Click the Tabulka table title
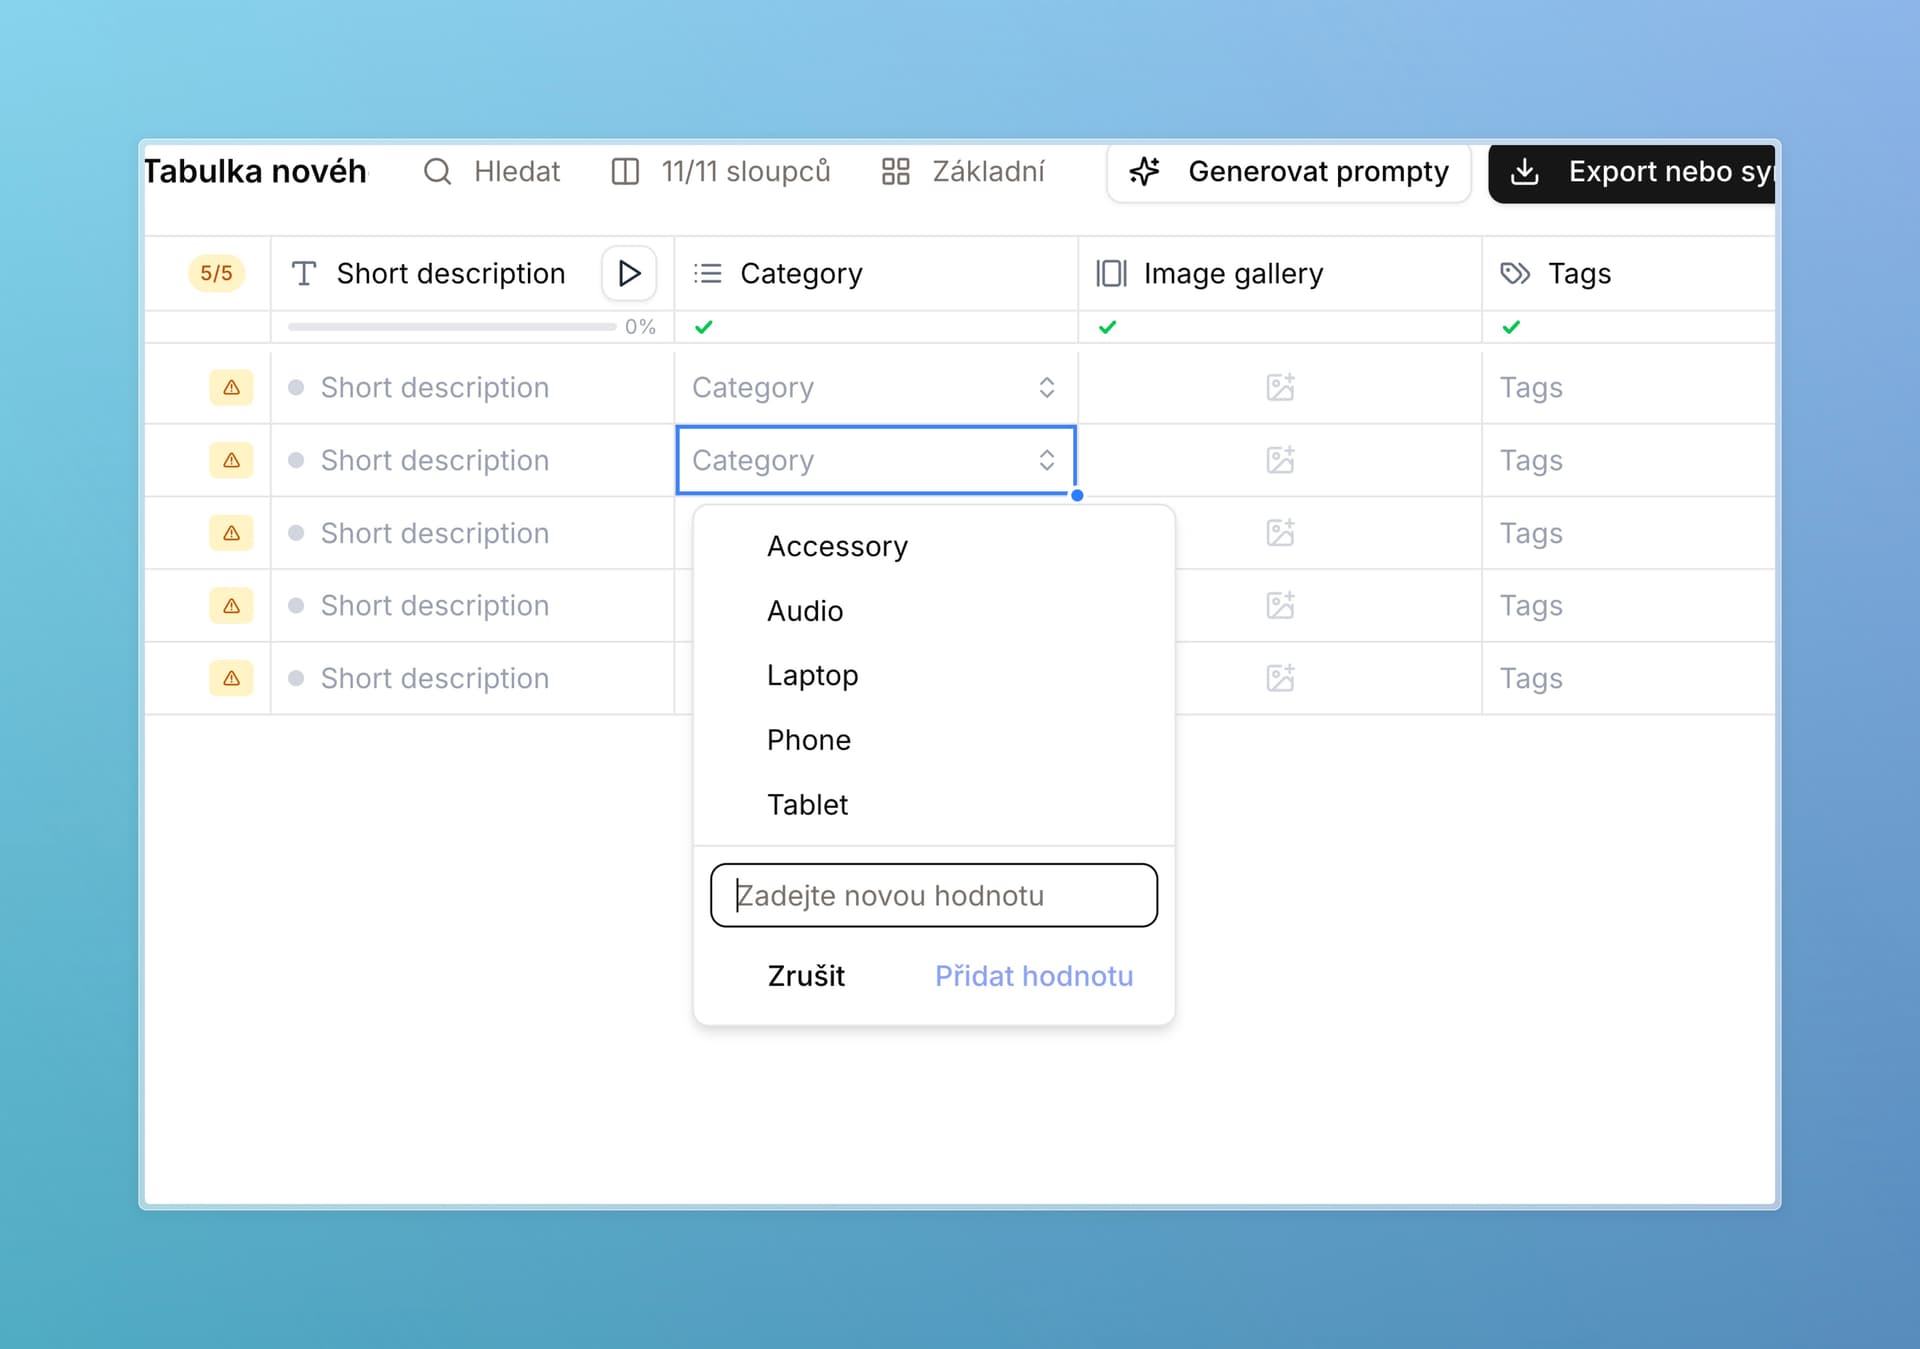Viewport: 1920px width, 1349px height. [x=255, y=172]
